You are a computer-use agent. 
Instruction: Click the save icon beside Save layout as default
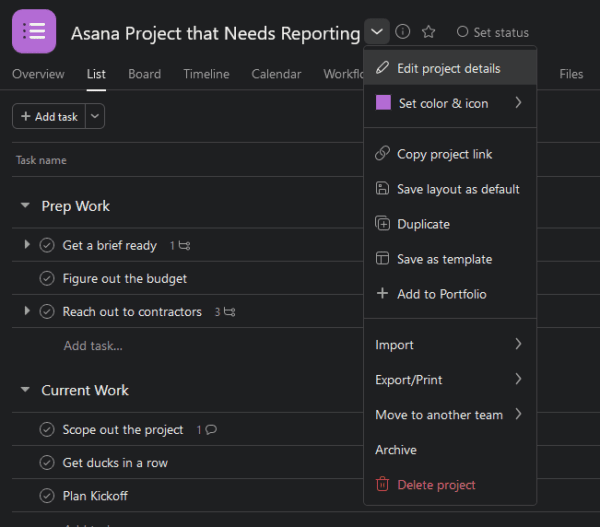click(x=382, y=188)
